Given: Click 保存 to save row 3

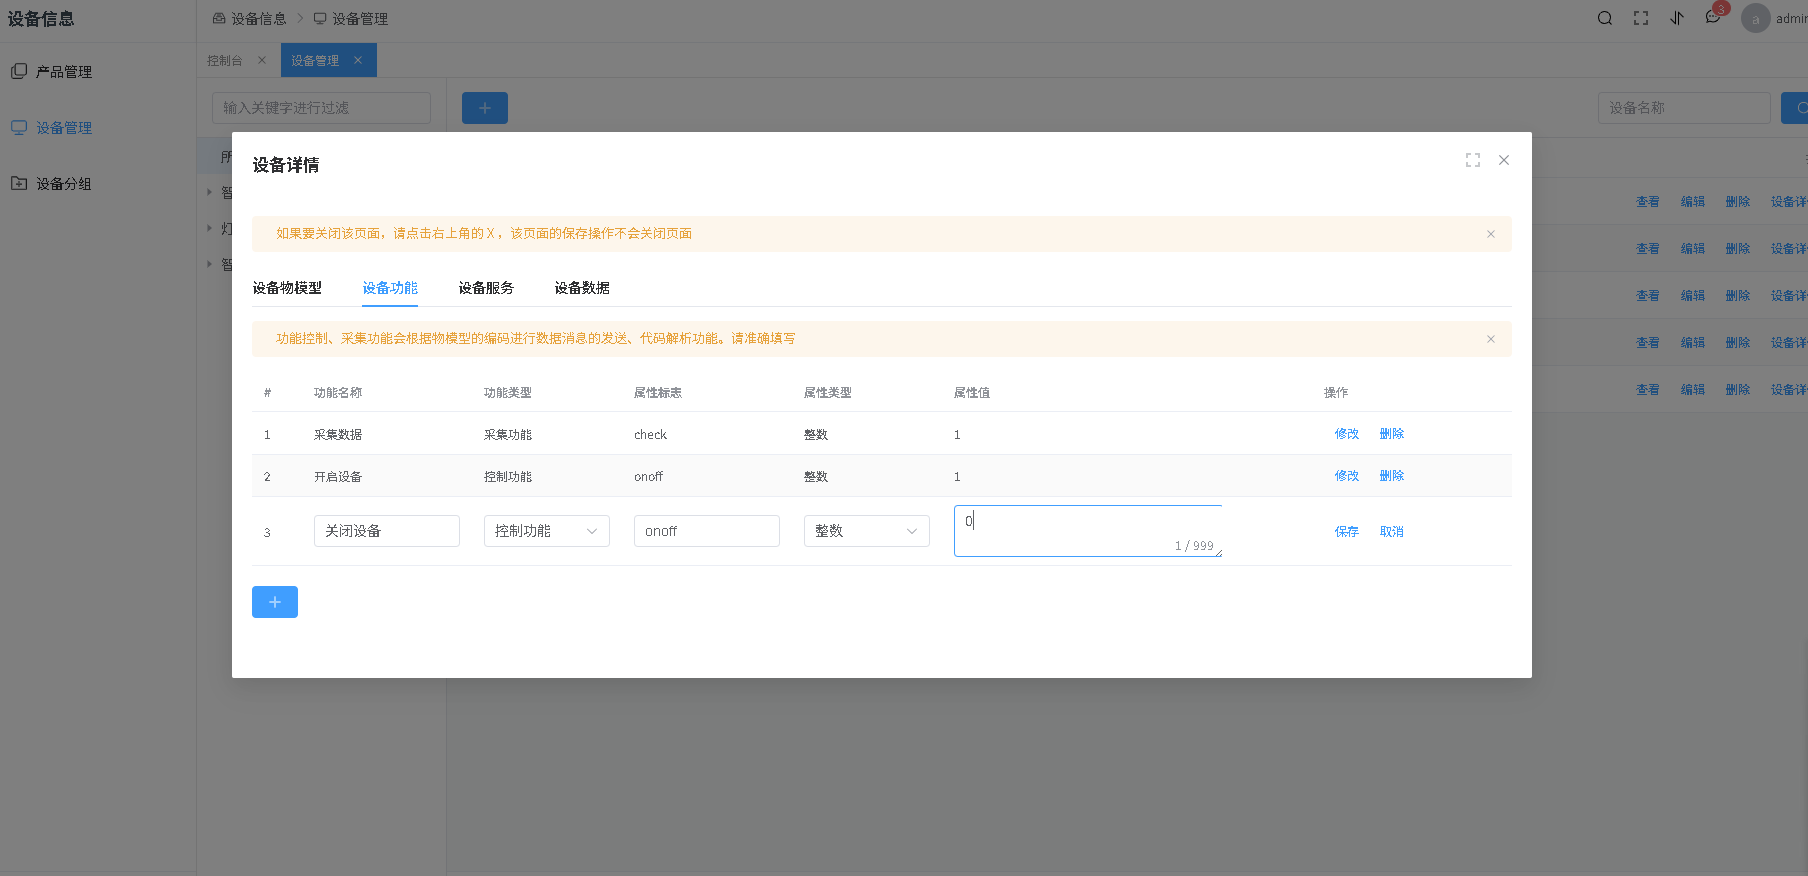Looking at the screenshot, I should [x=1346, y=532].
